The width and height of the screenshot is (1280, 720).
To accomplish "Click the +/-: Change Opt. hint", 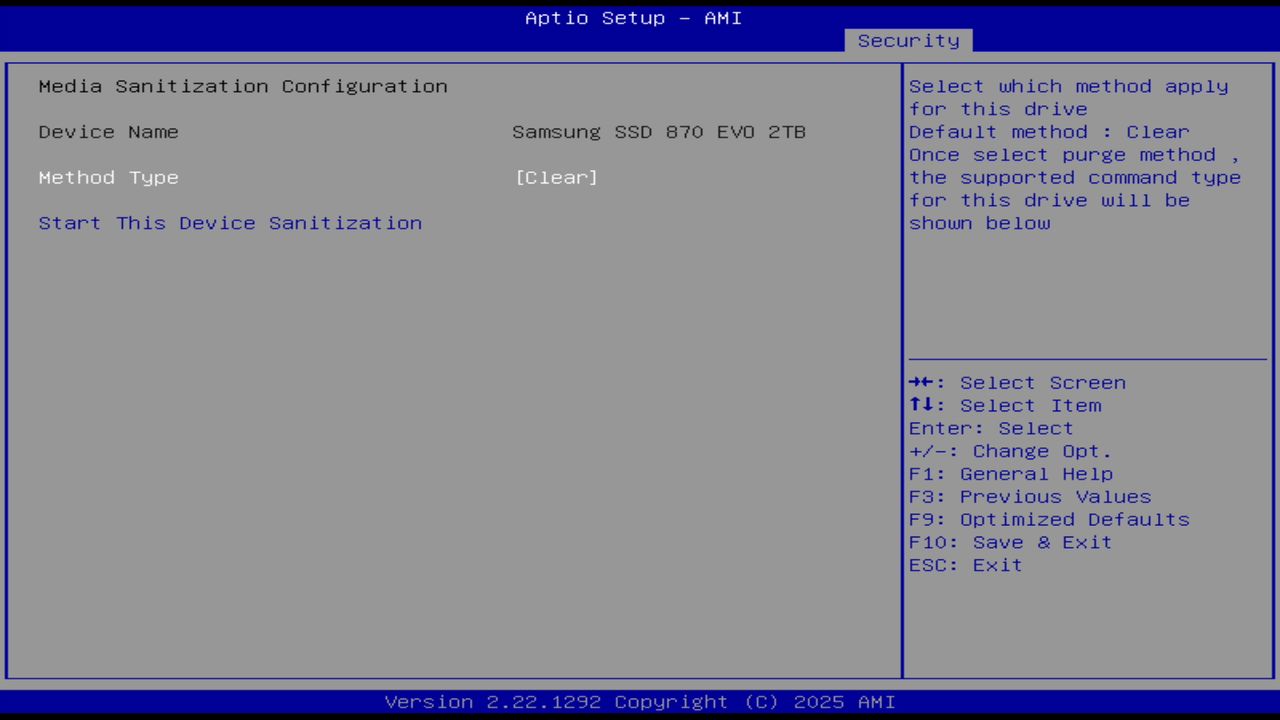I will [1011, 451].
